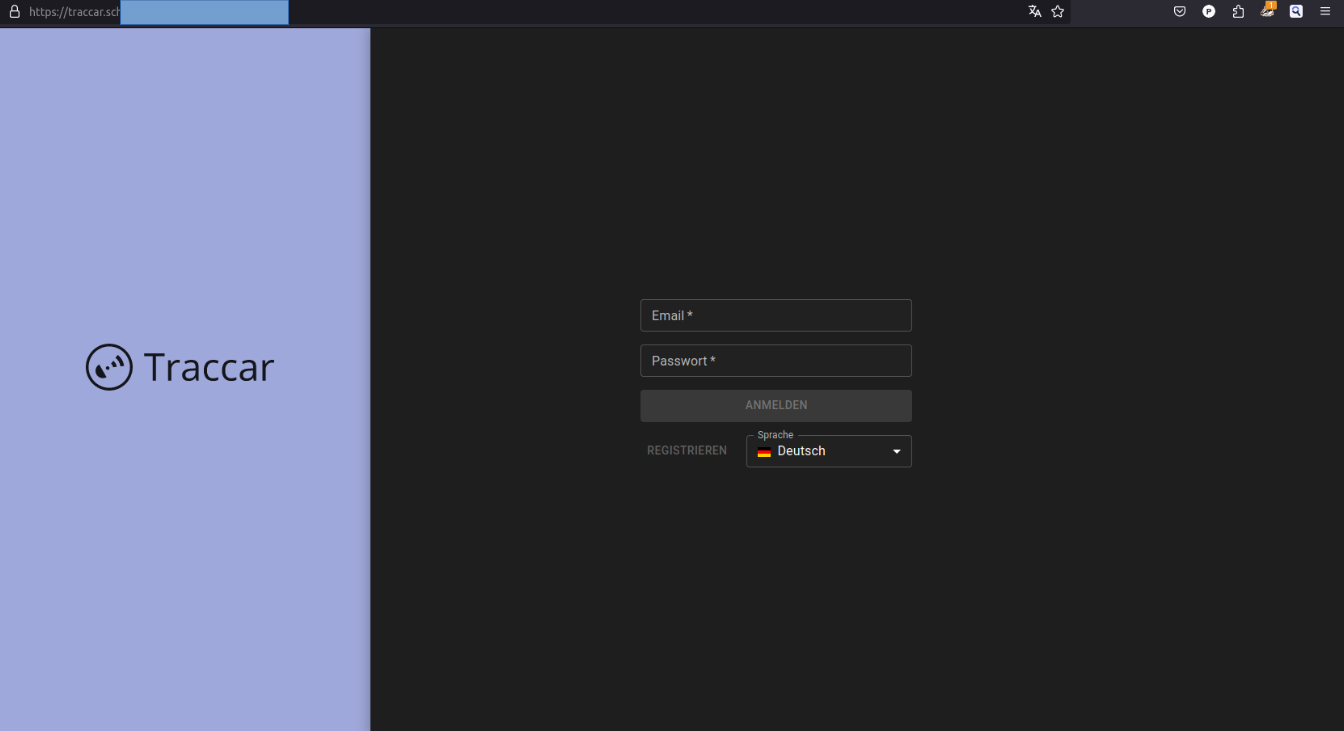Open the browser hamburger application menu
This screenshot has height=731, width=1344.
click(1325, 12)
